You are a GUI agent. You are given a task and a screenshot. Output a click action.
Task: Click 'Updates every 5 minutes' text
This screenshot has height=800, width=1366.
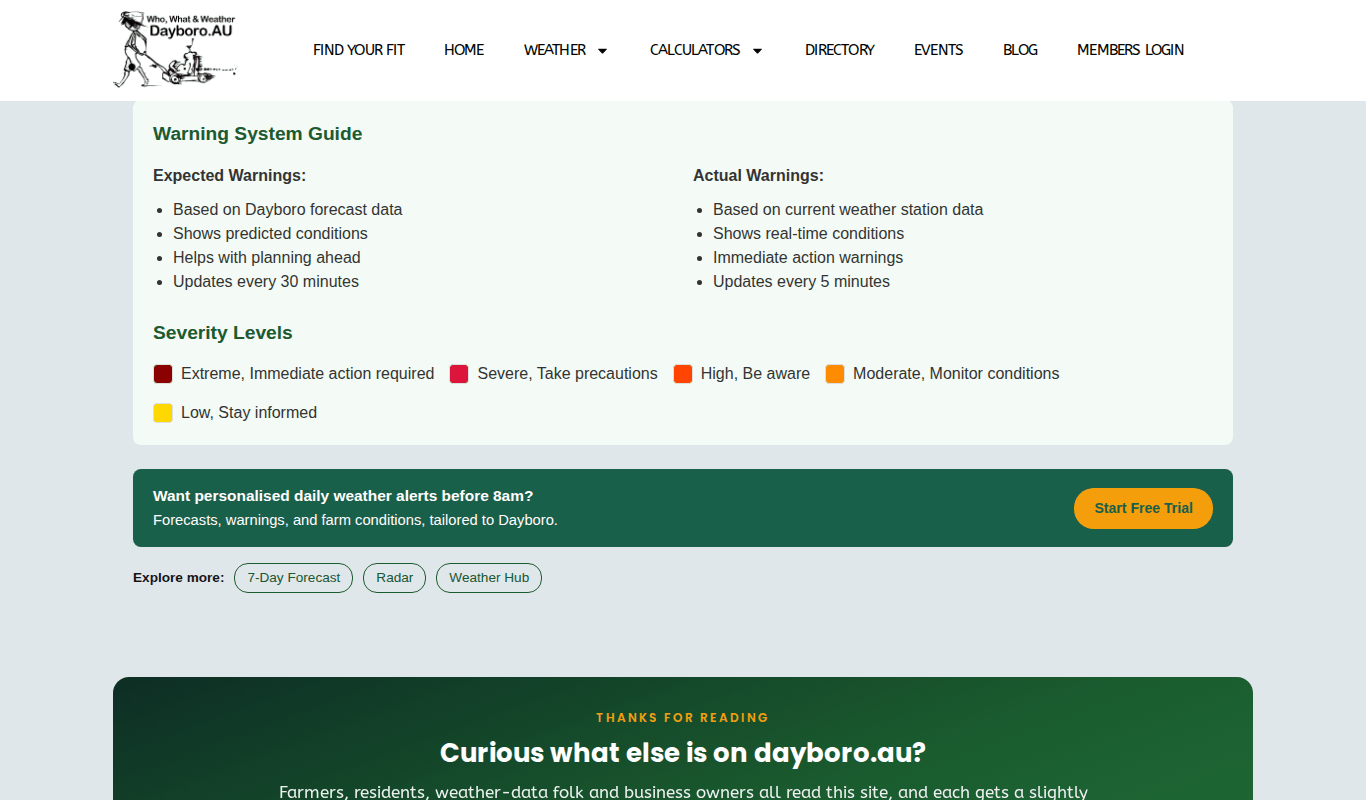coord(801,282)
